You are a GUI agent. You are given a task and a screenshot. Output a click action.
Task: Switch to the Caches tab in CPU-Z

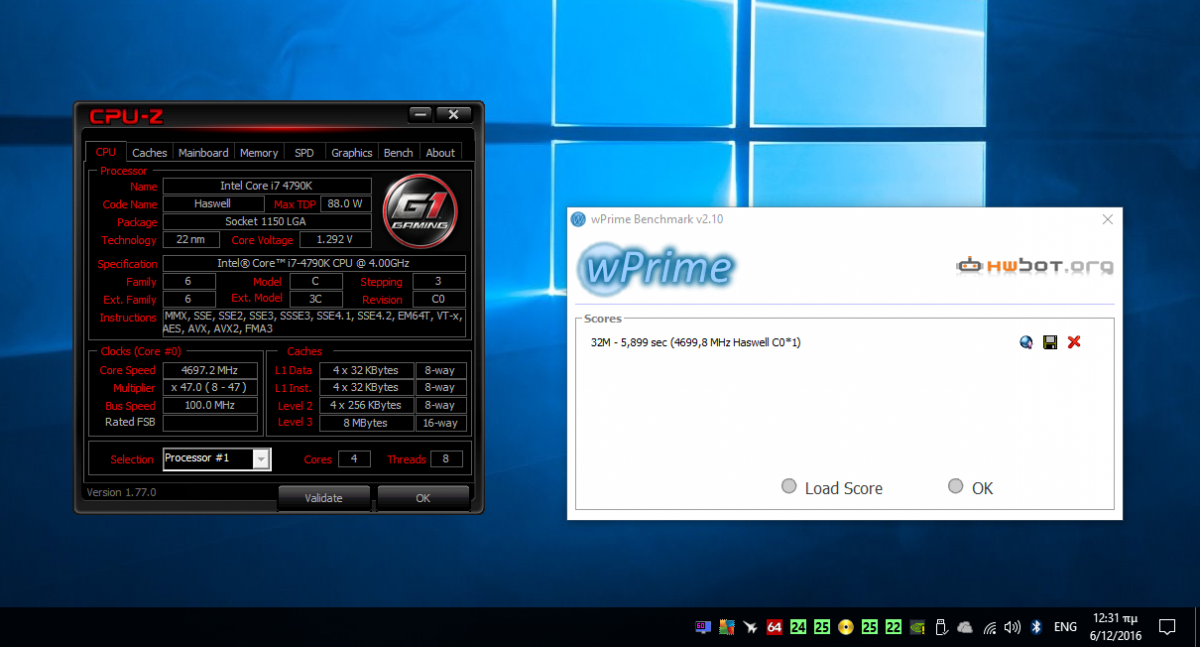150,153
